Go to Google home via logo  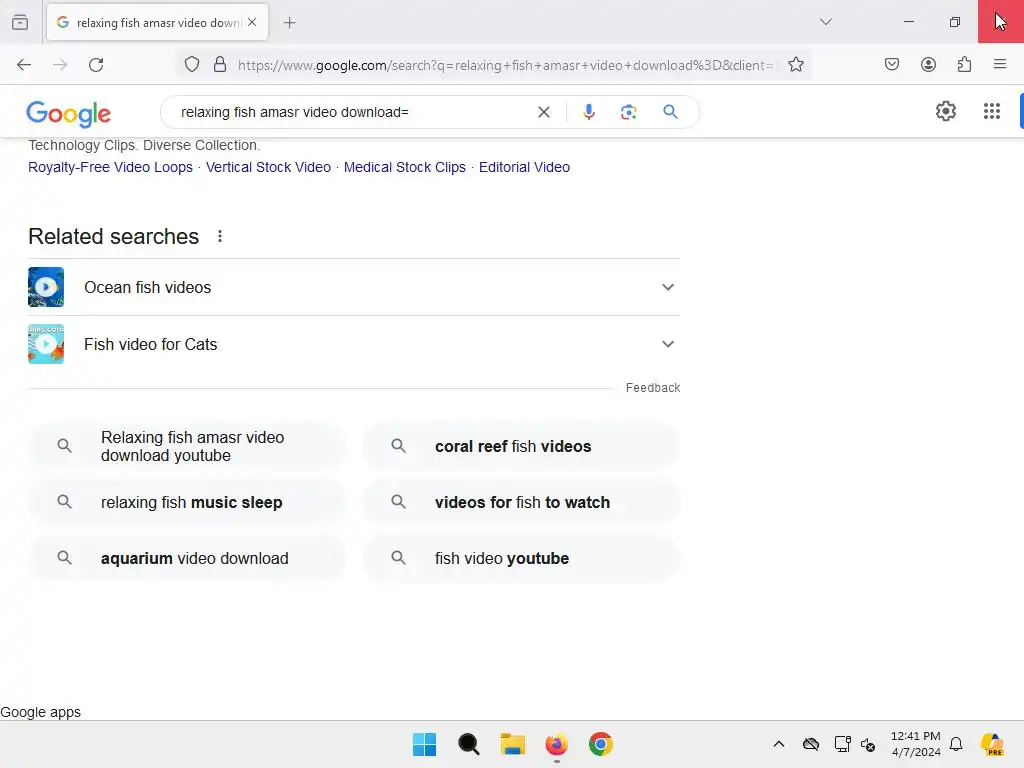click(69, 114)
